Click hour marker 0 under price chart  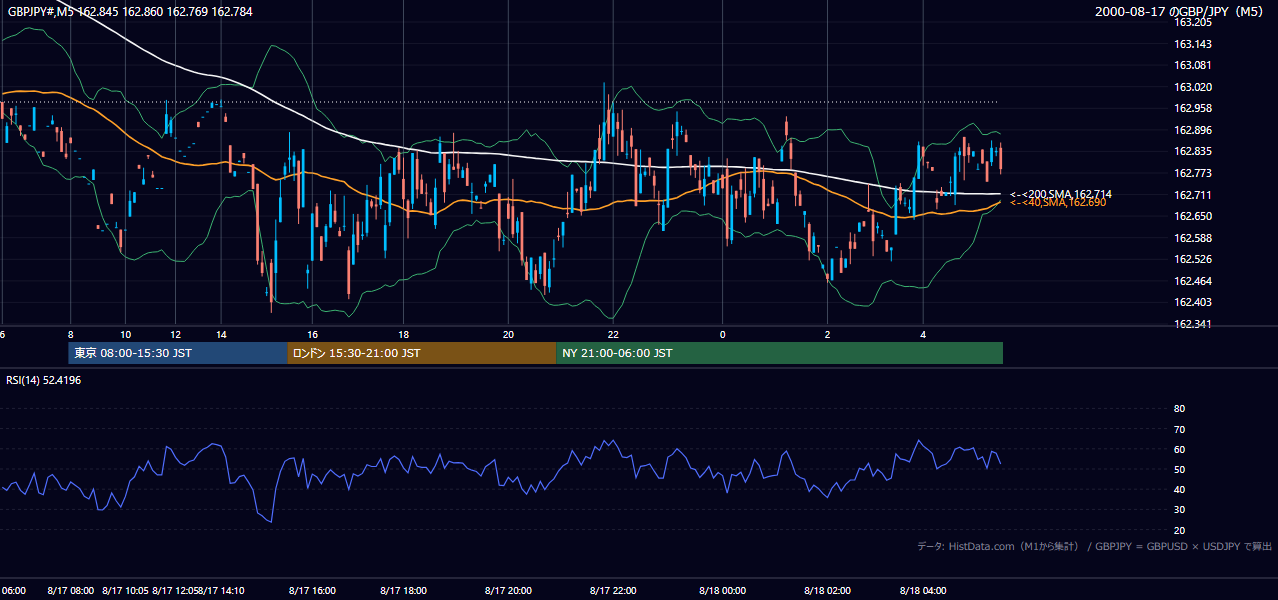click(x=723, y=334)
